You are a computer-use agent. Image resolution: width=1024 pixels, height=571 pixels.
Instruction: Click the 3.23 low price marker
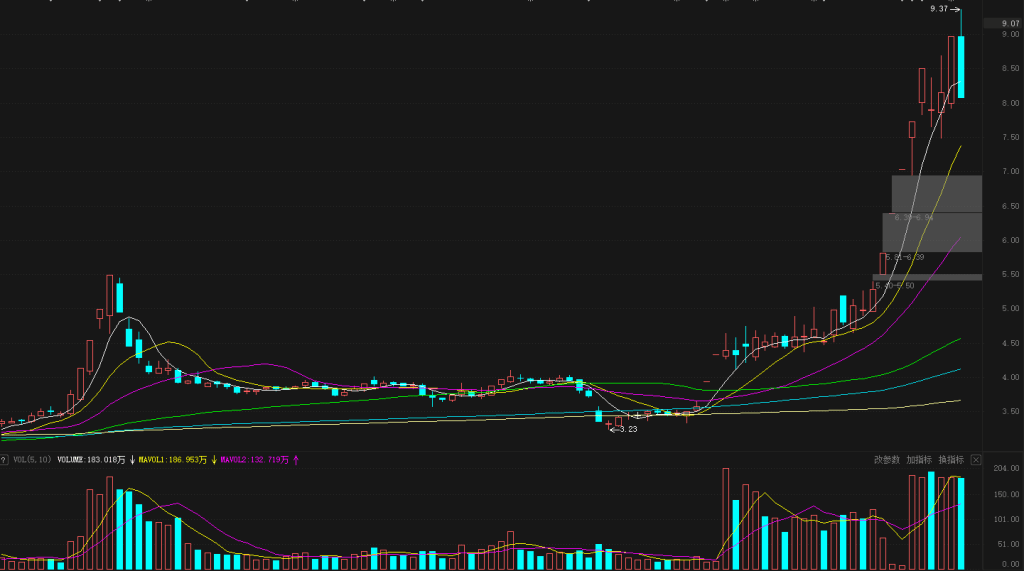tap(625, 429)
